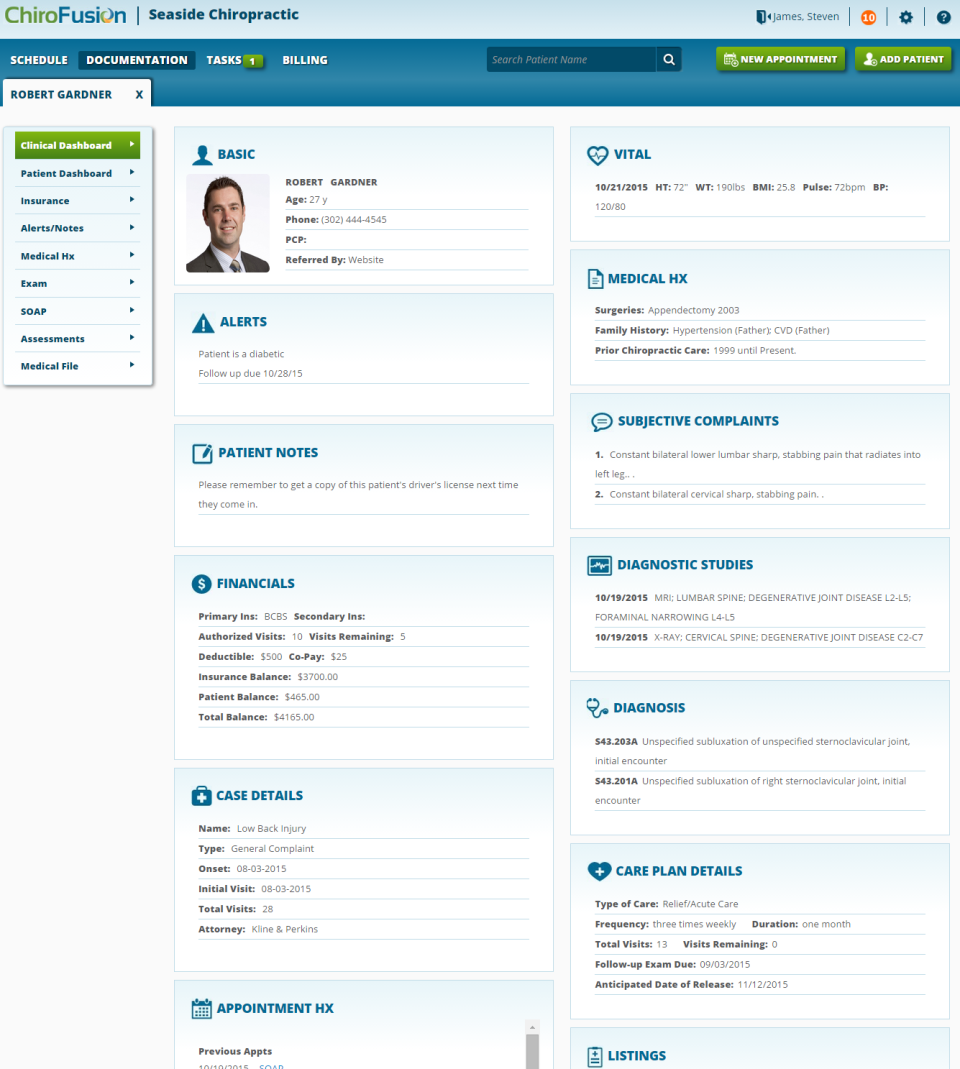This screenshot has height=1069, width=960.
Task: Open the settings gear icon
Action: coord(906,17)
